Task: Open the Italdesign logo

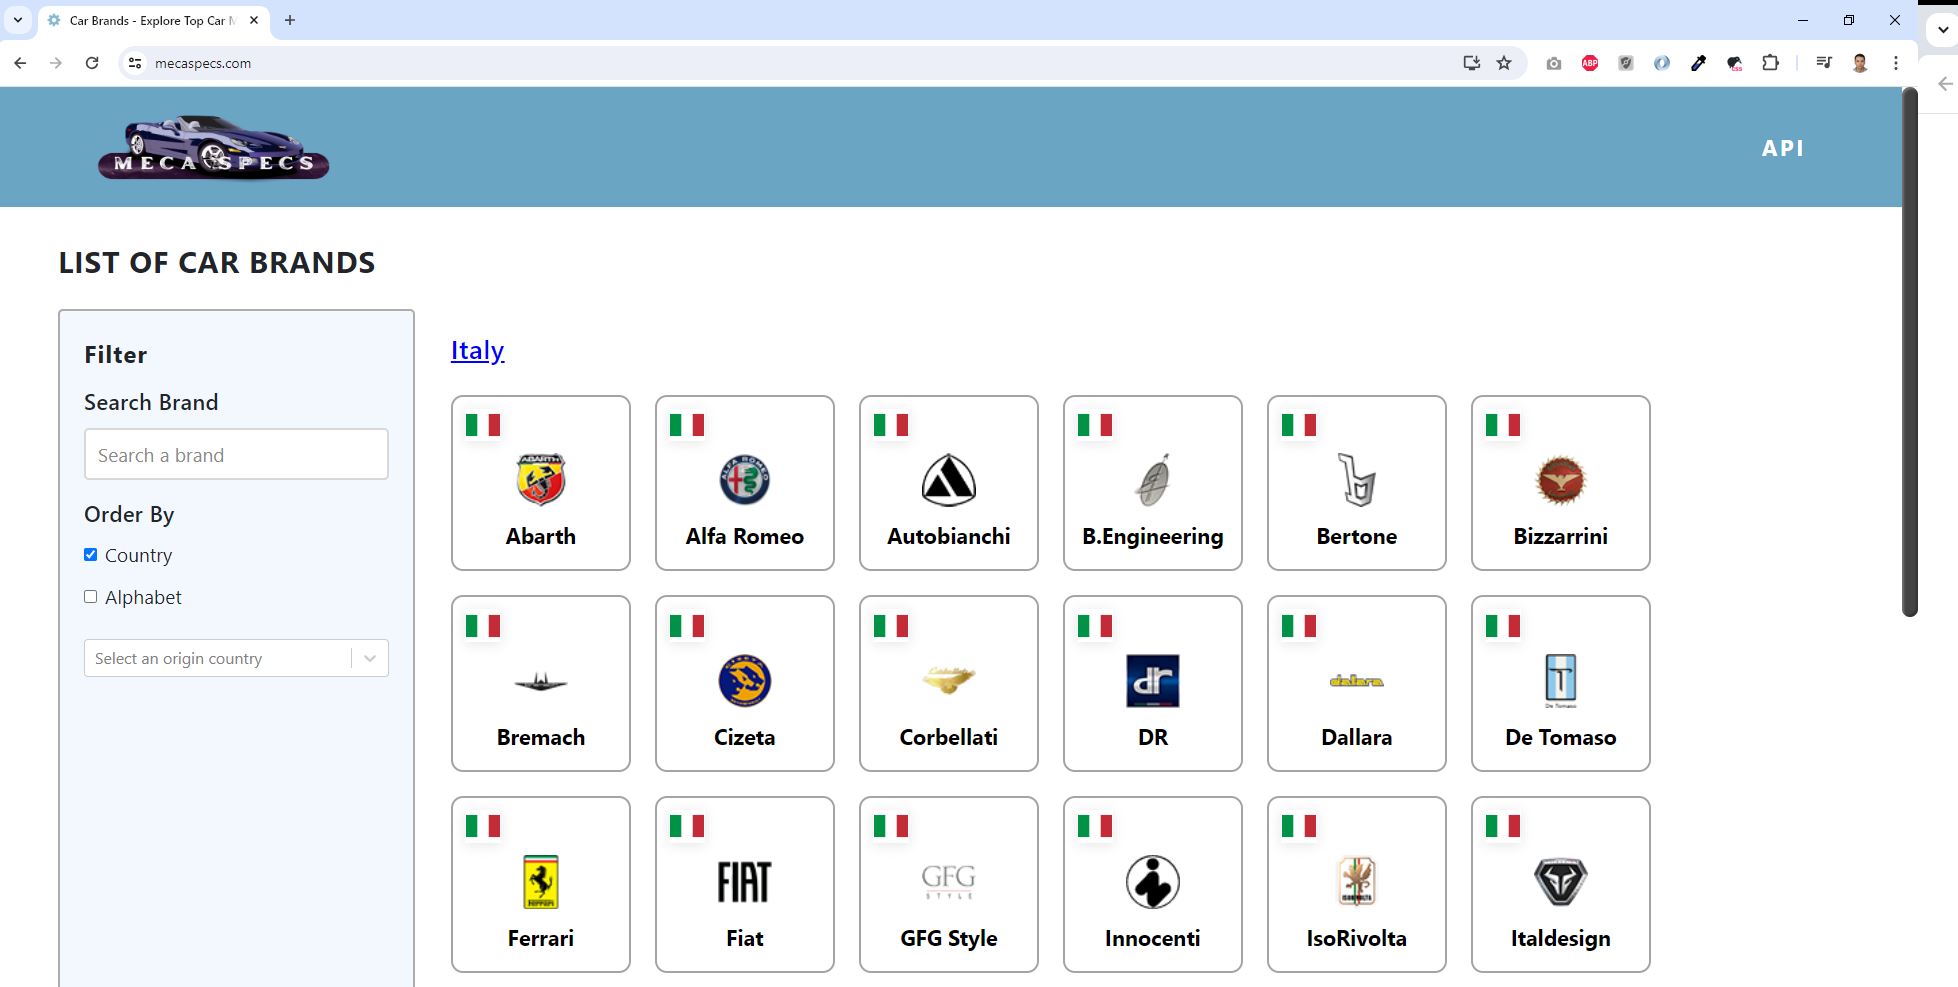Action: 1561,882
